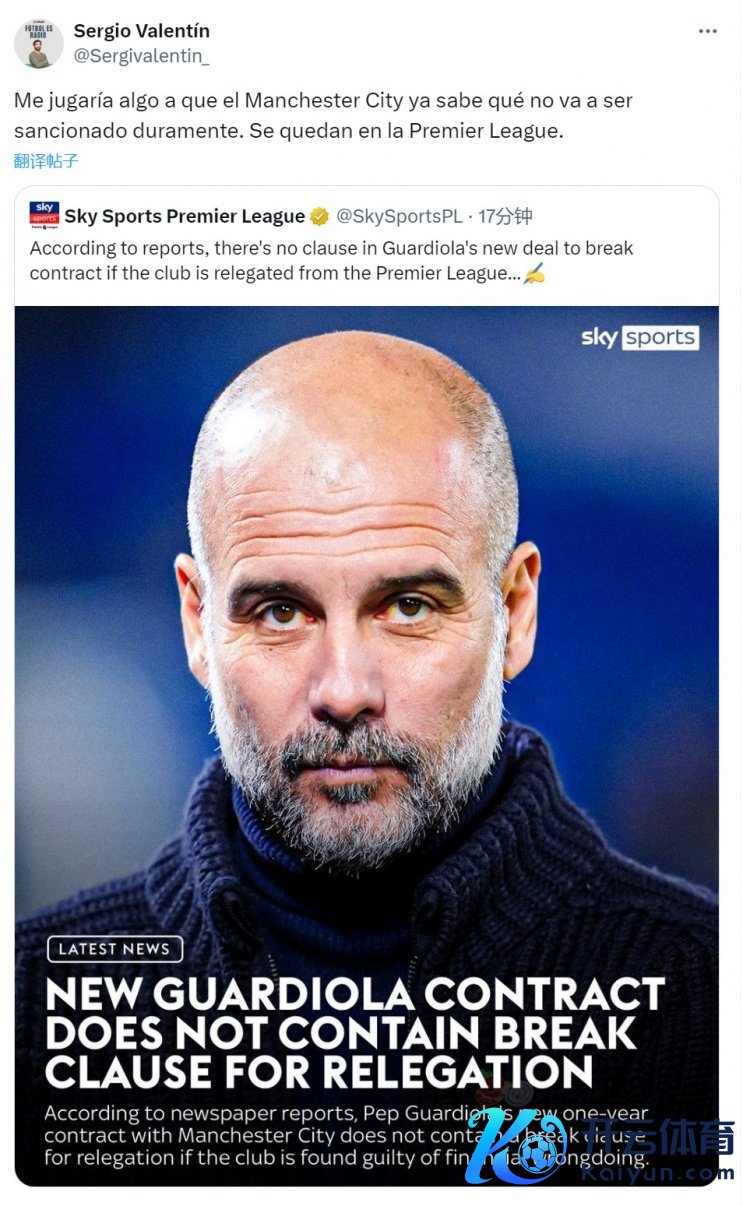Click the LATEST NEWS badge on the image
Viewport: 750px width, 1206px height.
pyautogui.click(x=114, y=949)
